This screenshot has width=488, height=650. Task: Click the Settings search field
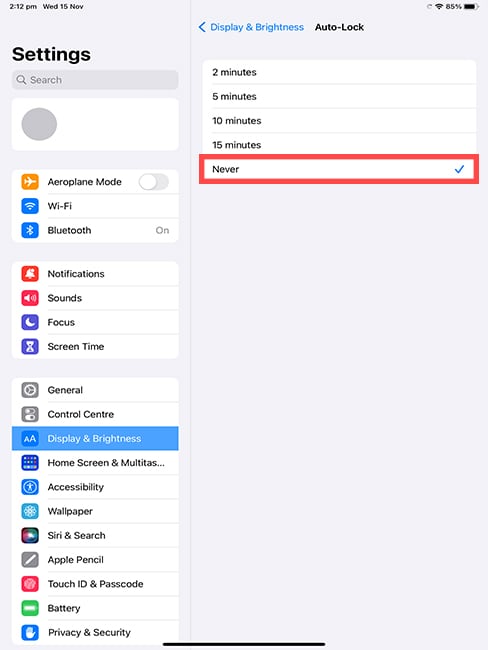pyautogui.click(x=95, y=80)
